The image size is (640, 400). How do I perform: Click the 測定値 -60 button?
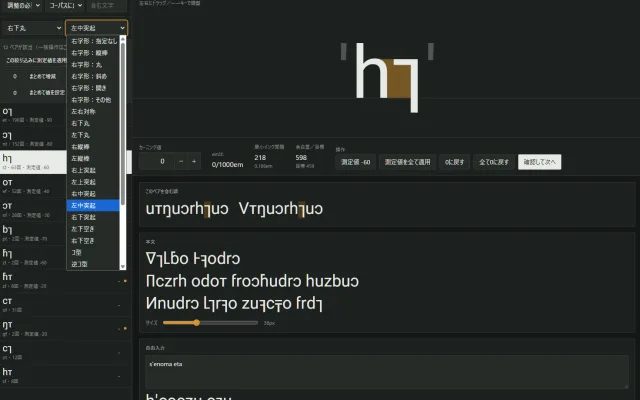click(x=356, y=162)
